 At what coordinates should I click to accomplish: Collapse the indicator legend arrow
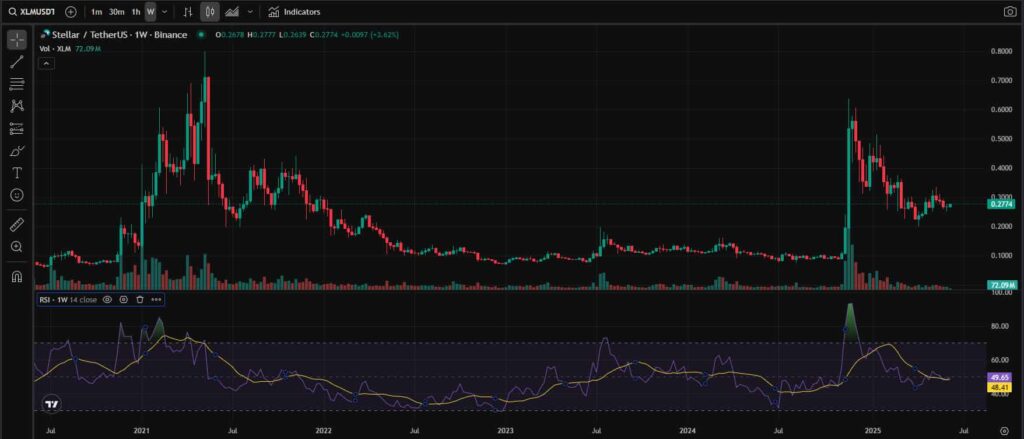(x=46, y=63)
